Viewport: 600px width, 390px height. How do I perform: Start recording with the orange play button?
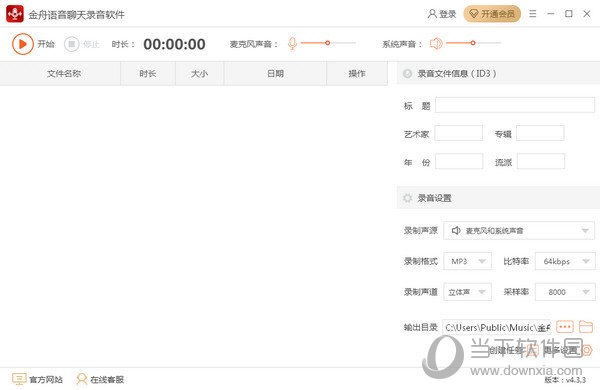coord(23,44)
